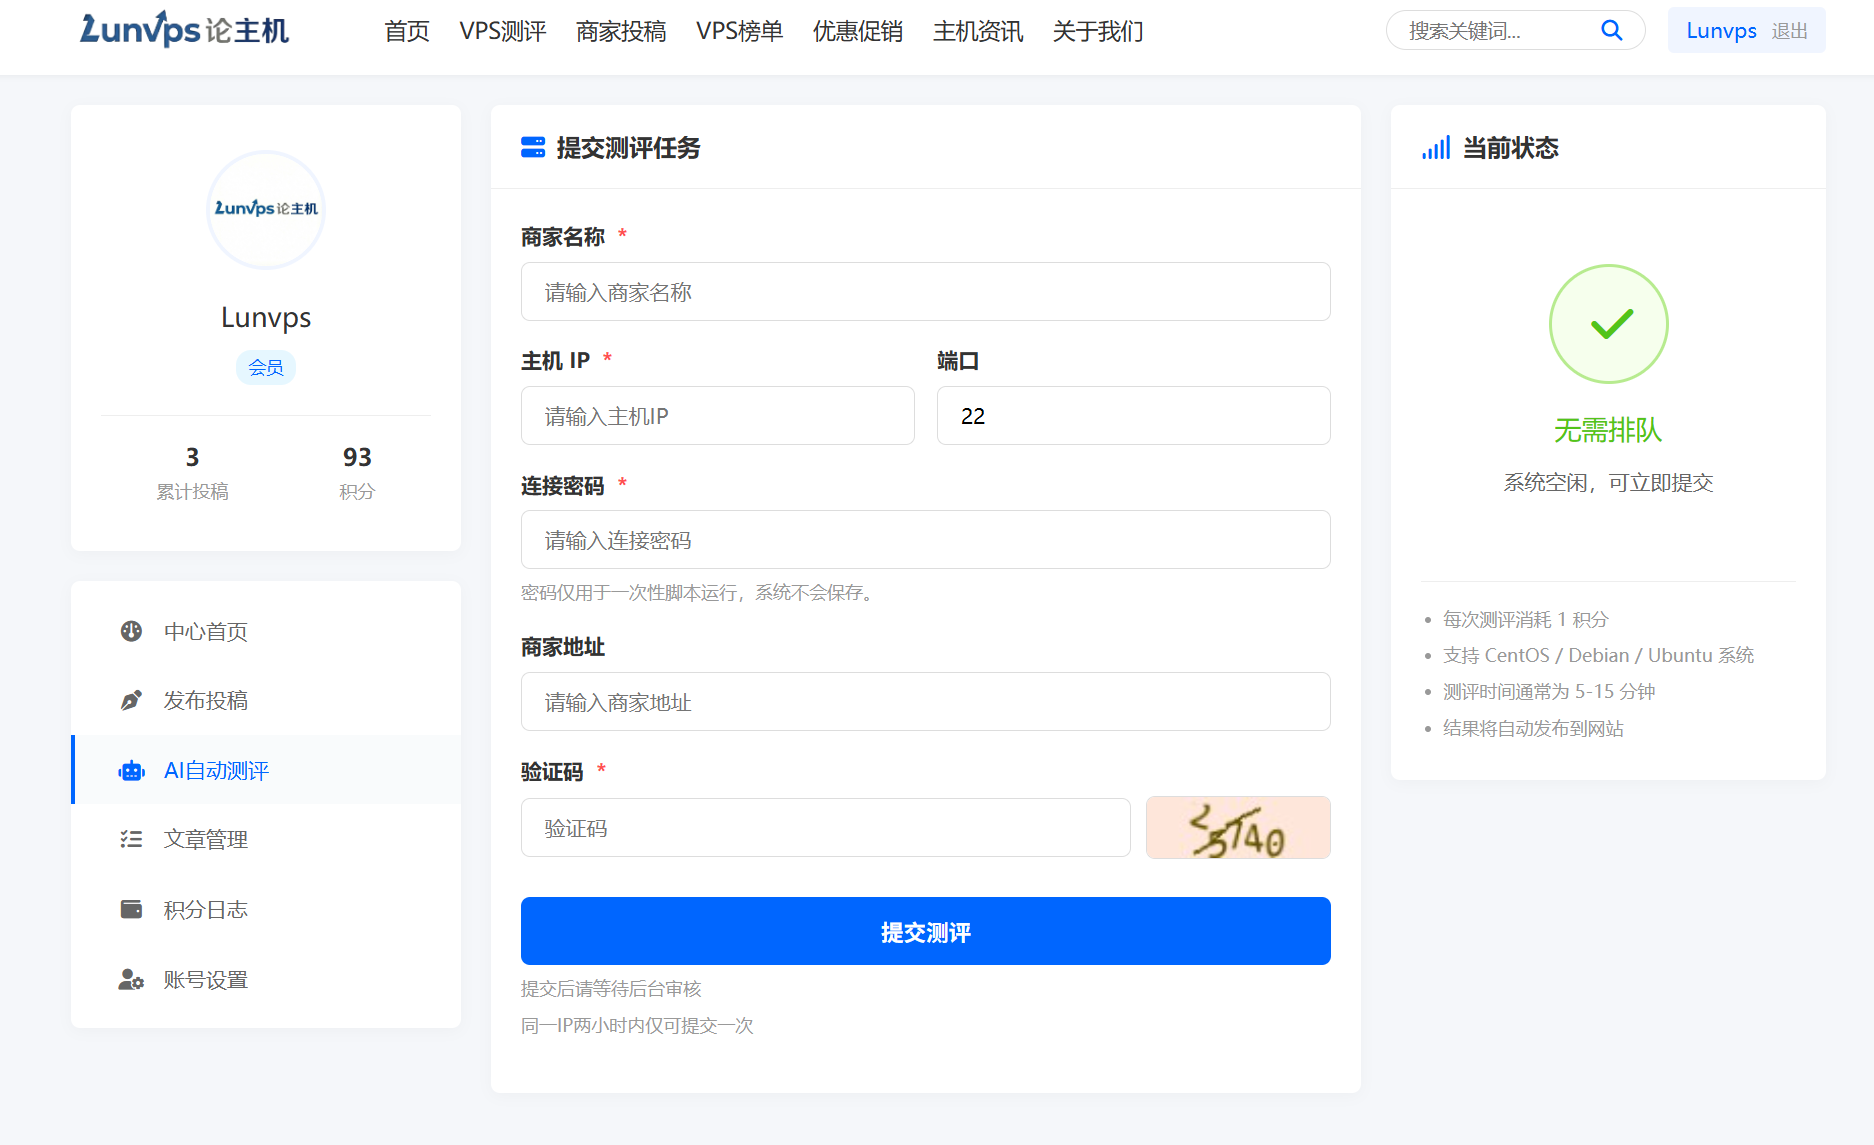
Task: Select the port field showing 22
Action: 1133,416
